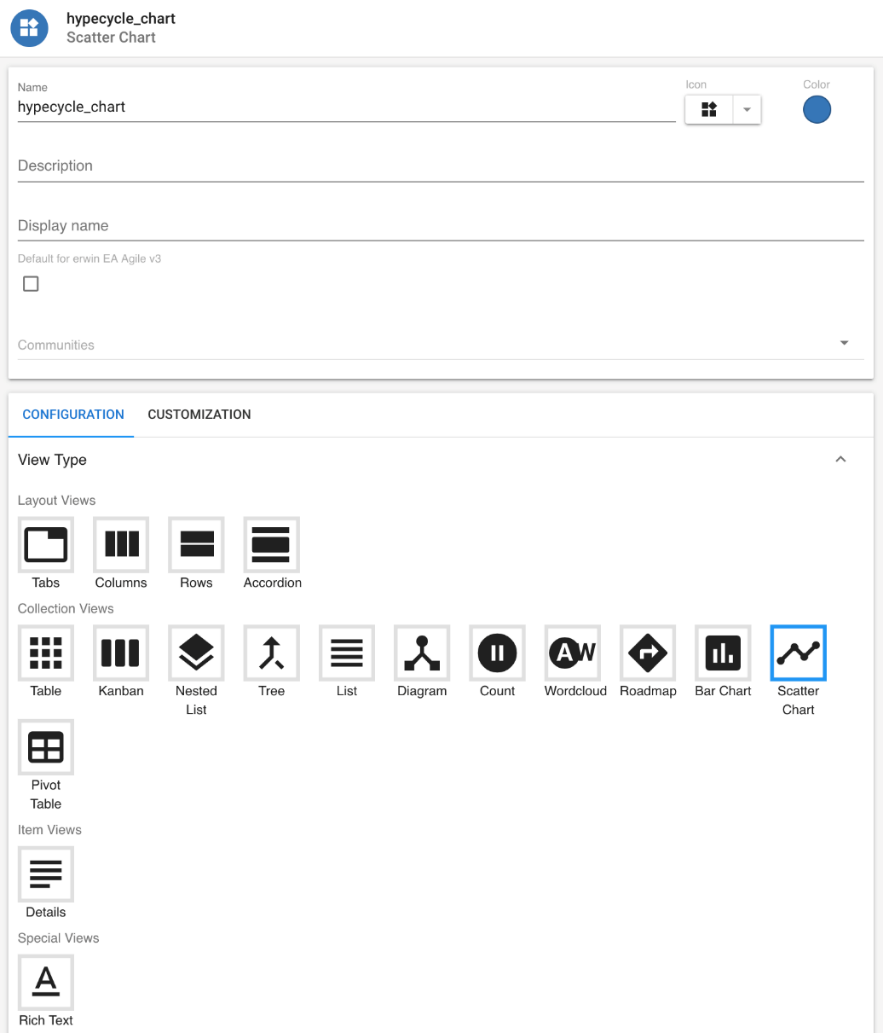The image size is (883, 1033).
Task: Pick the Nested List view icon
Action: coord(196,652)
